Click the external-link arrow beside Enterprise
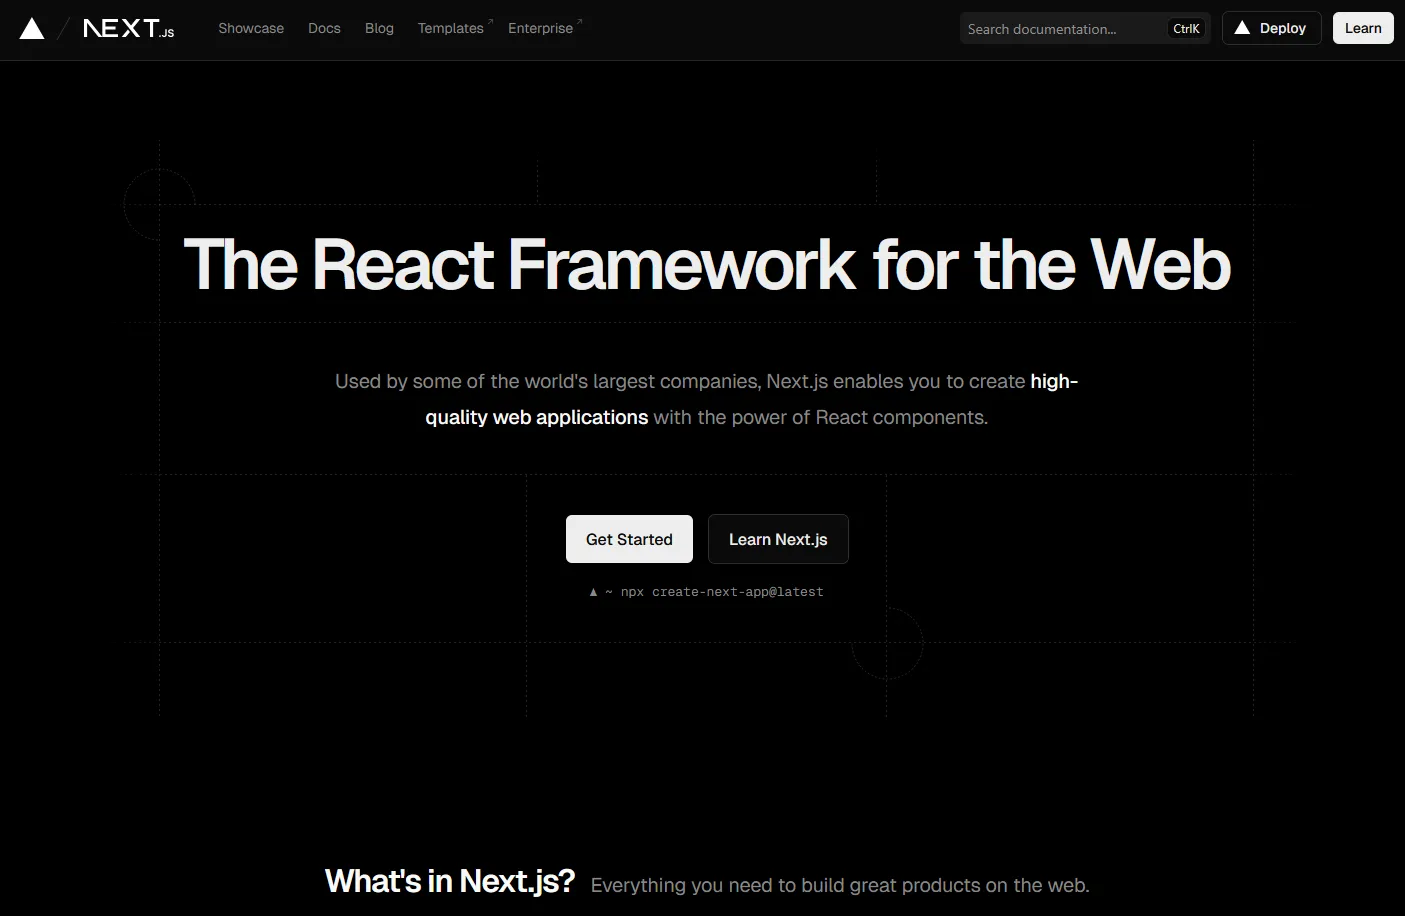Screen dimensions: 1405x916 580,21
